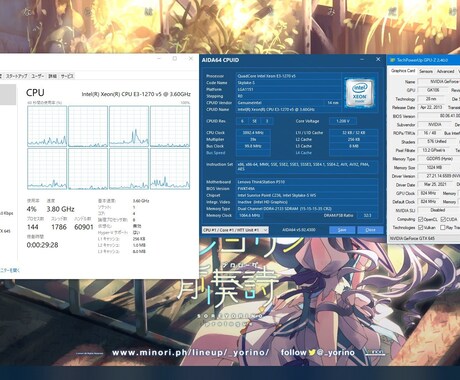
Task: Click the BIOS Version value FWKT49A
Action: (x=307, y=189)
